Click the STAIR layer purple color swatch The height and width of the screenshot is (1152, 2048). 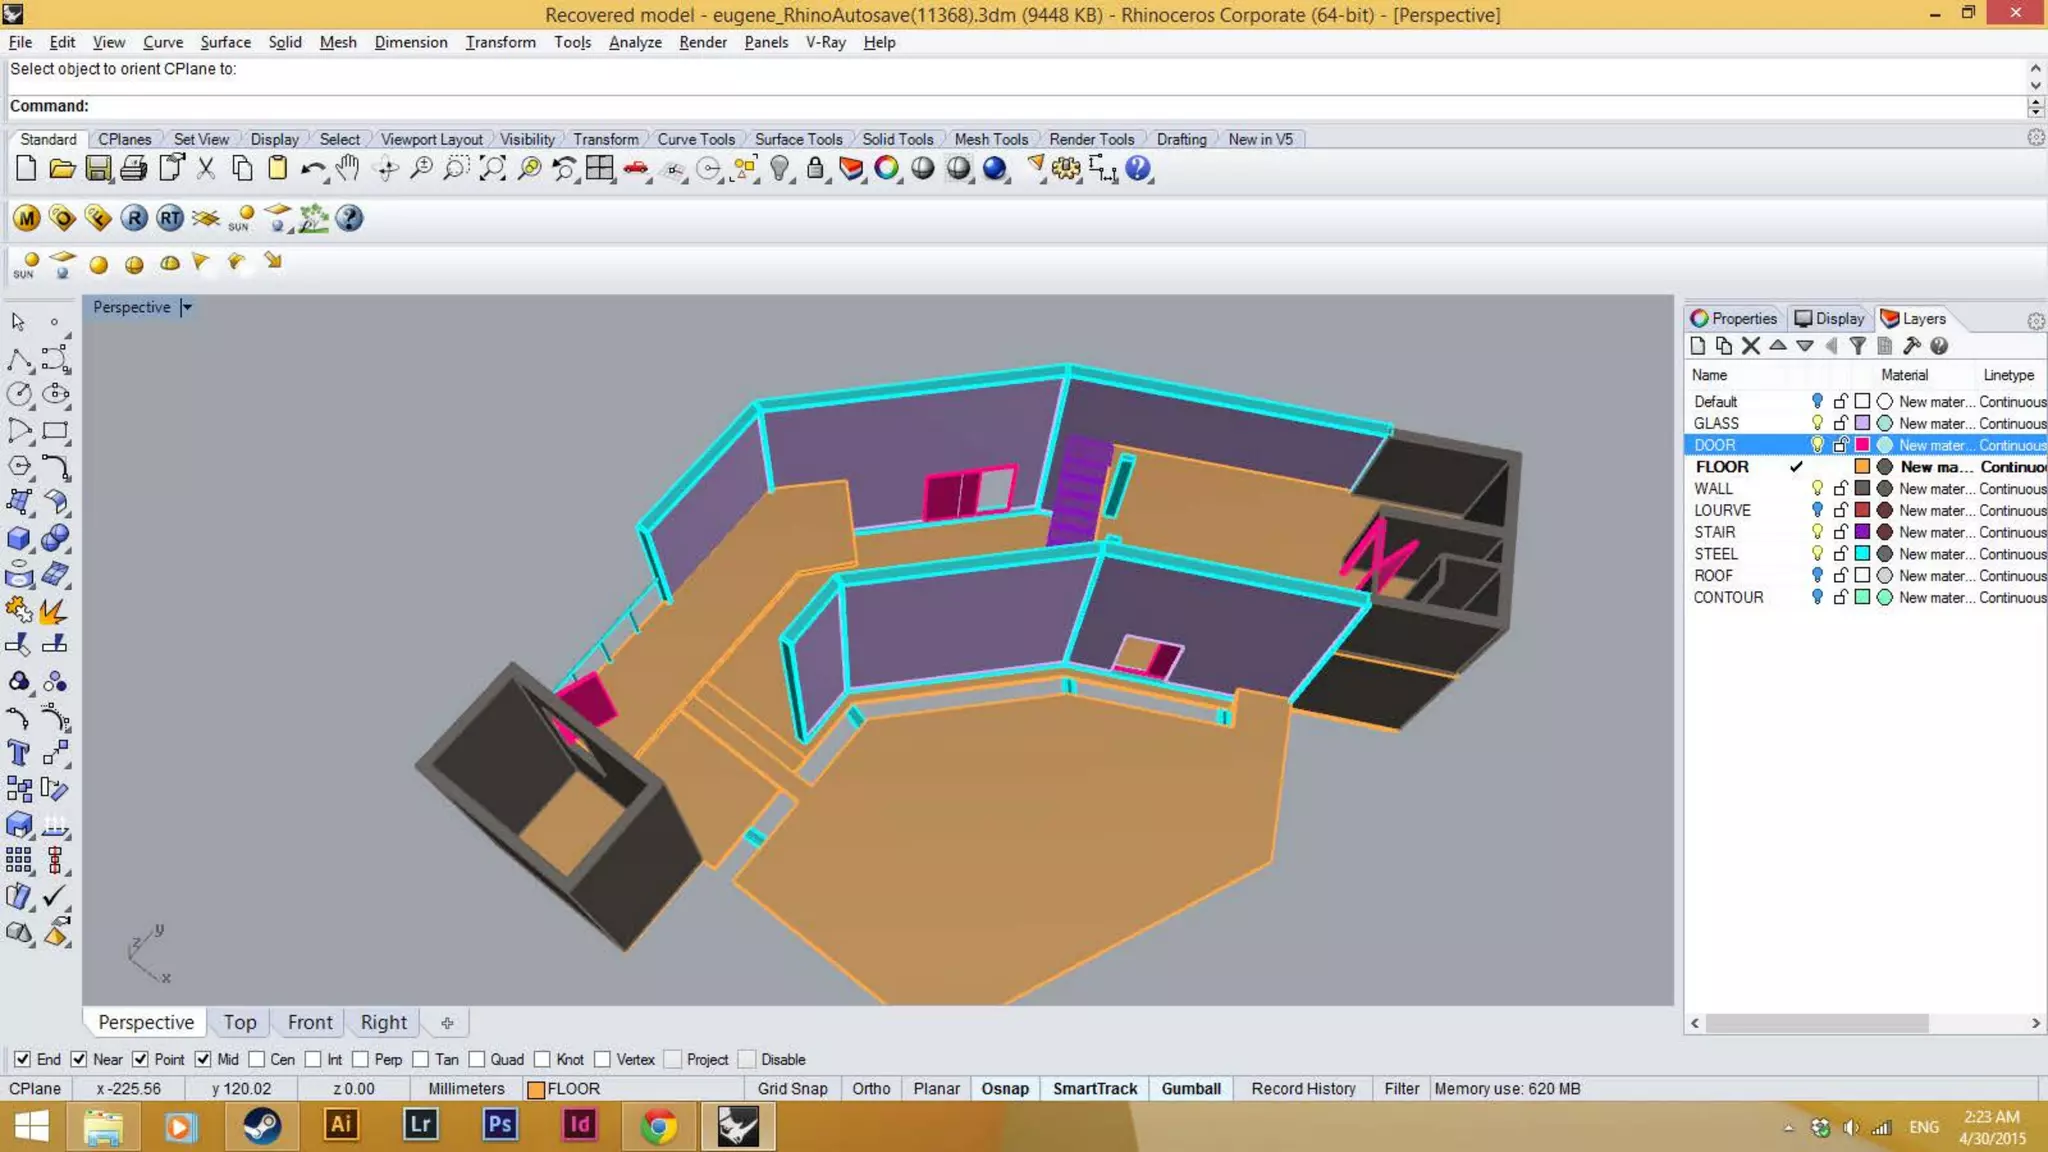(x=1862, y=532)
